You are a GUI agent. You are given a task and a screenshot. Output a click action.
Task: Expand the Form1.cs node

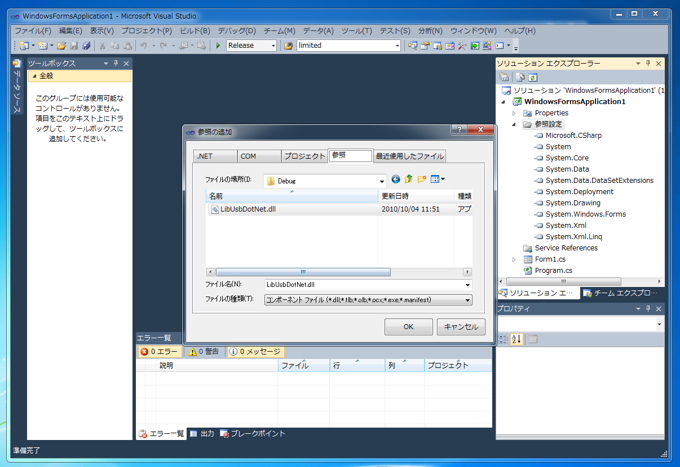514,259
